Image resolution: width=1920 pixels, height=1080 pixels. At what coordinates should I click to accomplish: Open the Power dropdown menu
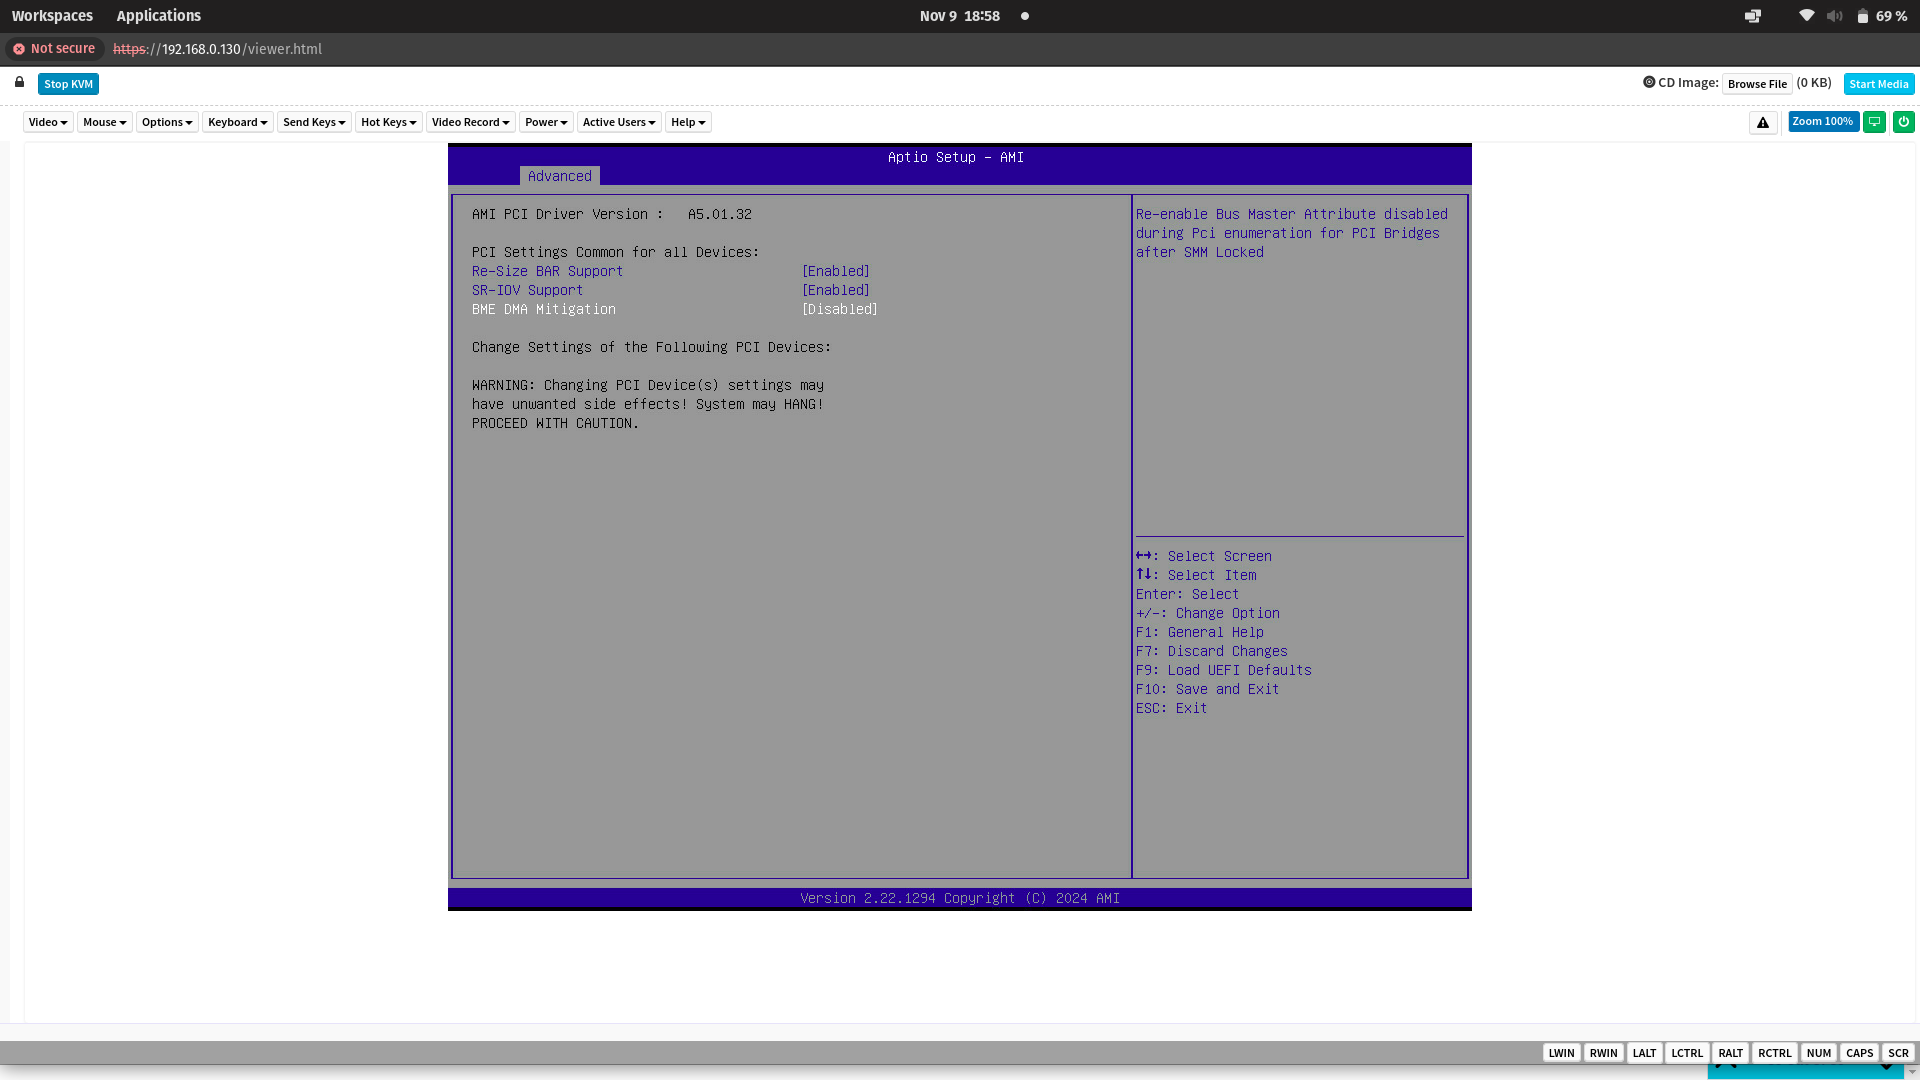546,122
